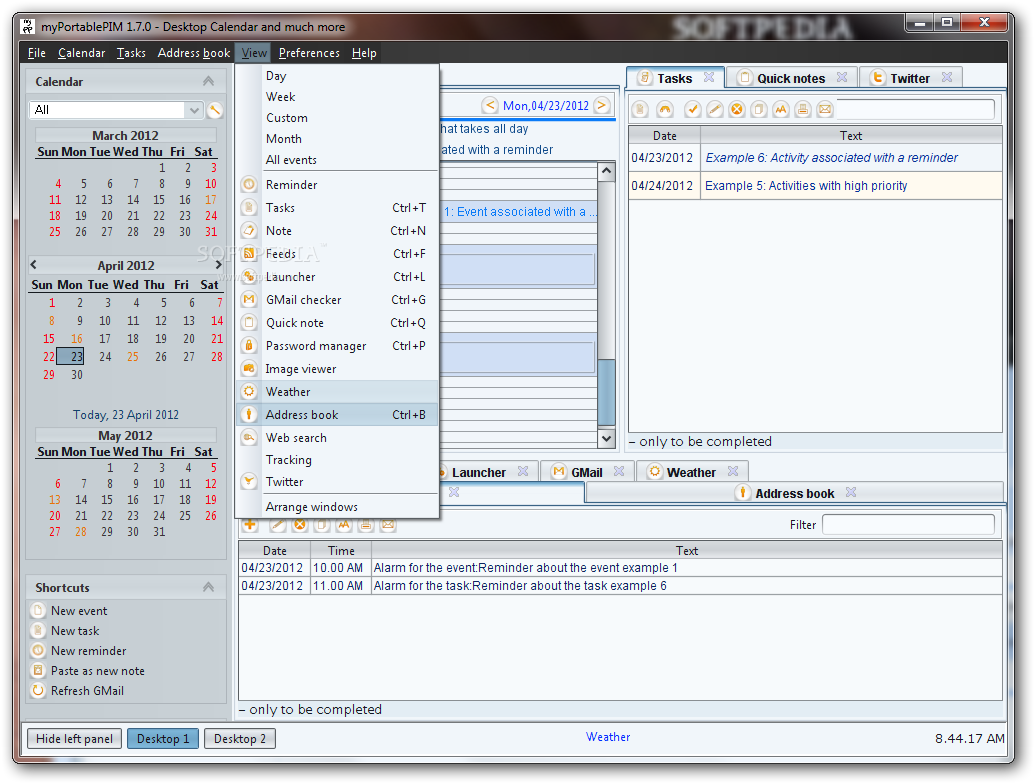Select Arrange windows in View menu
The image size is (1035, 784).
tap(337, 507)
